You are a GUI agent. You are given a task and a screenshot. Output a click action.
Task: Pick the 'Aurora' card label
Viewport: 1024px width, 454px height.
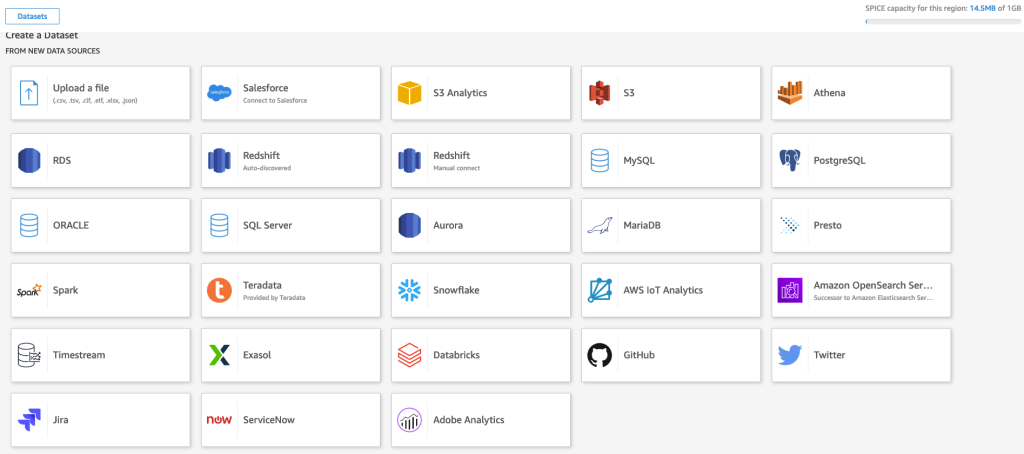[448, 225]
